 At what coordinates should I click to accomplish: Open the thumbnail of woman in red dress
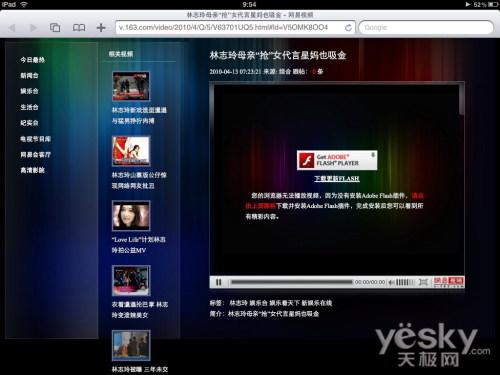click(131, 151)
